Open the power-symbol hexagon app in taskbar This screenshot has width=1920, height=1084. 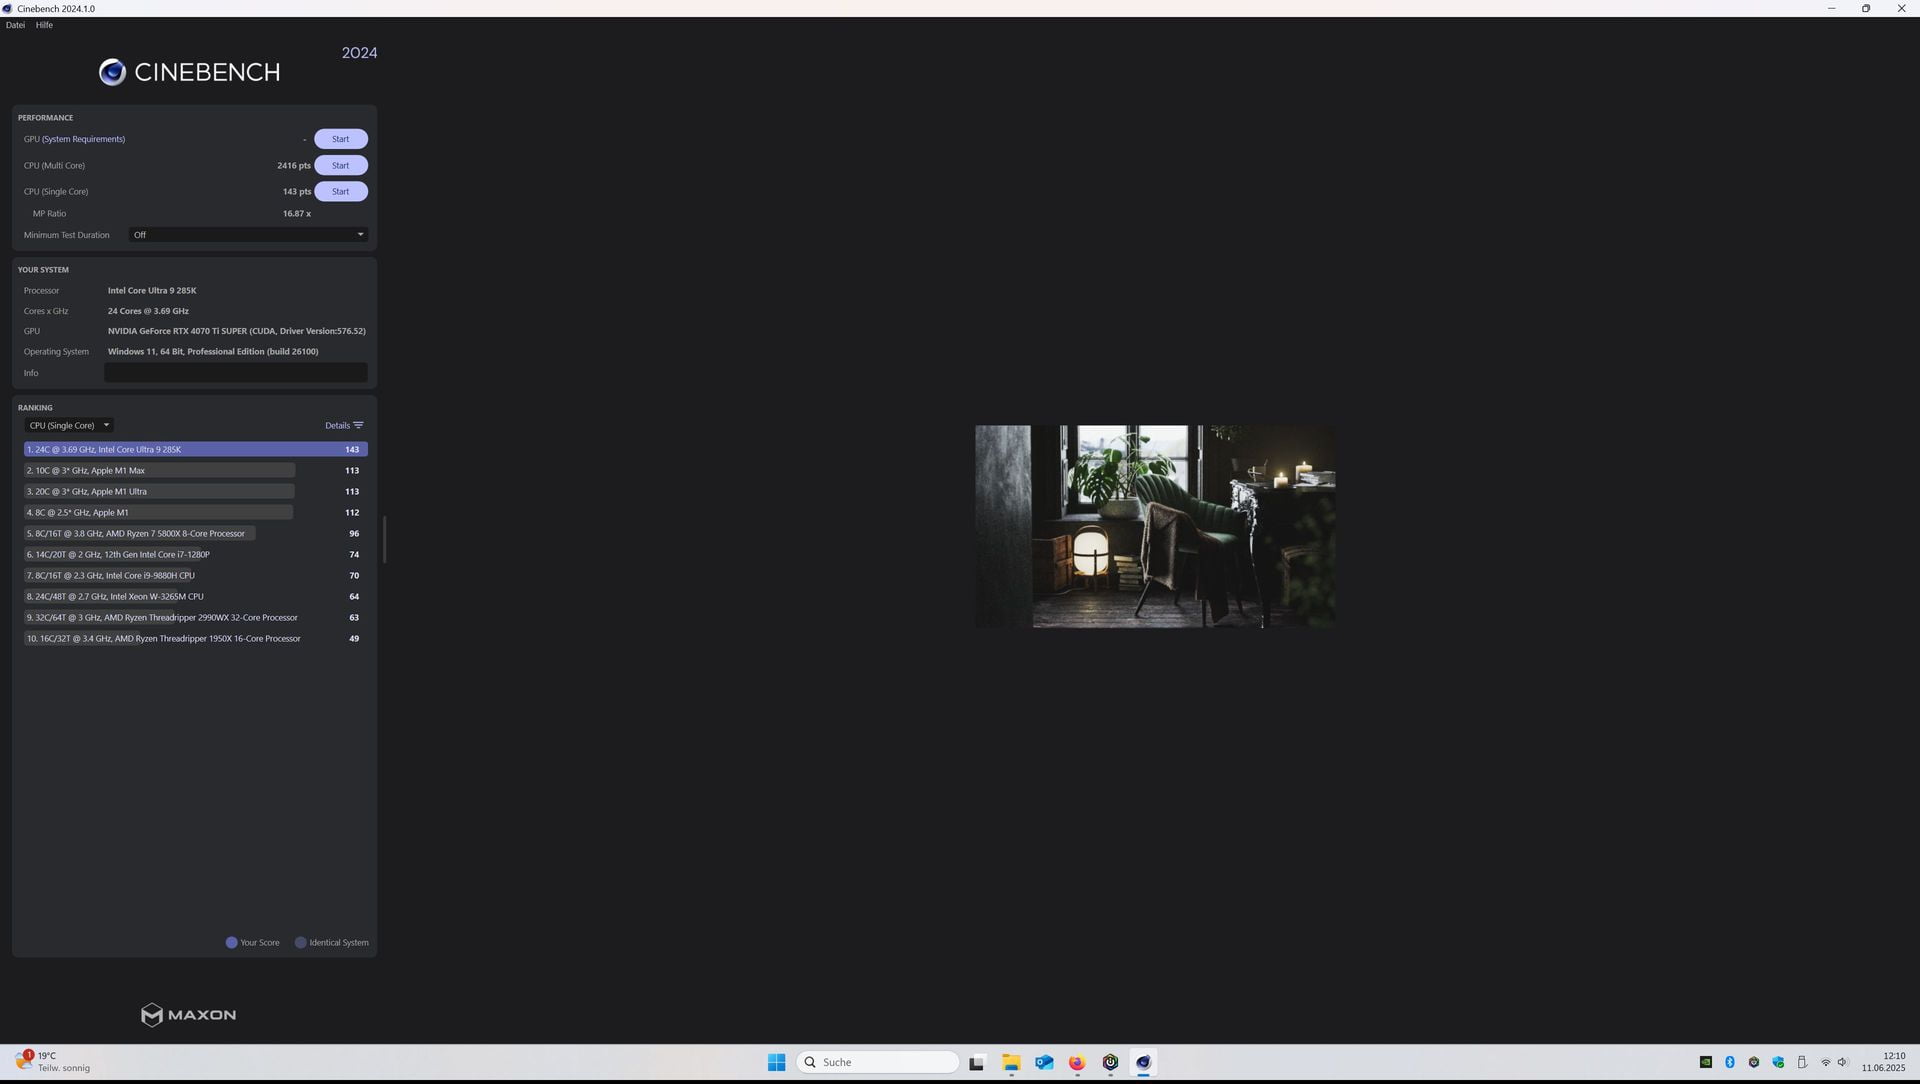pos(1110,1062)
